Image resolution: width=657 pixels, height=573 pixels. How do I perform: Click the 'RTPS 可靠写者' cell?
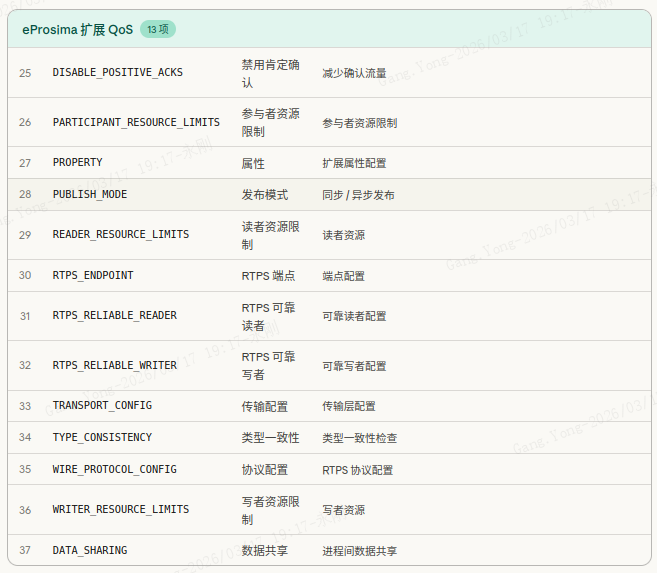[269, 366]
